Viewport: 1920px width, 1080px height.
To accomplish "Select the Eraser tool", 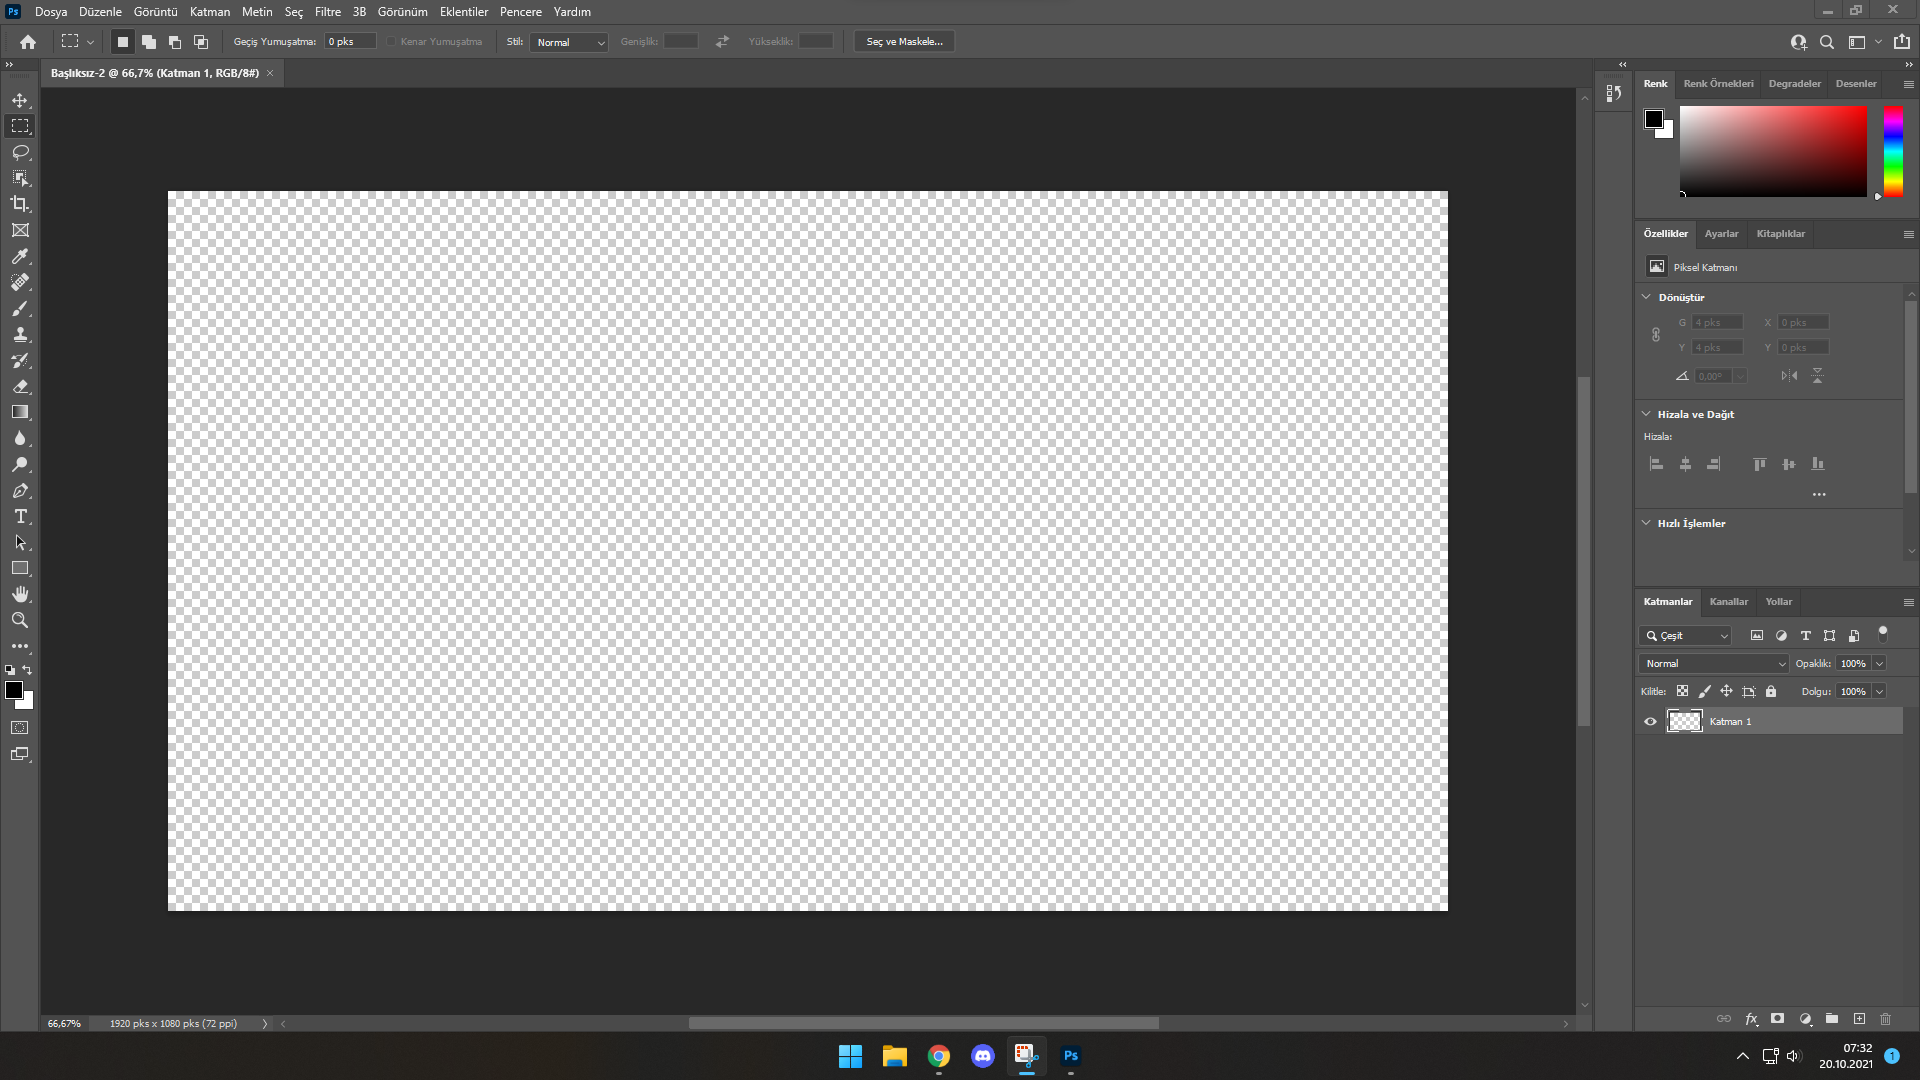I will pyautogui.click(x=20, y=386).
